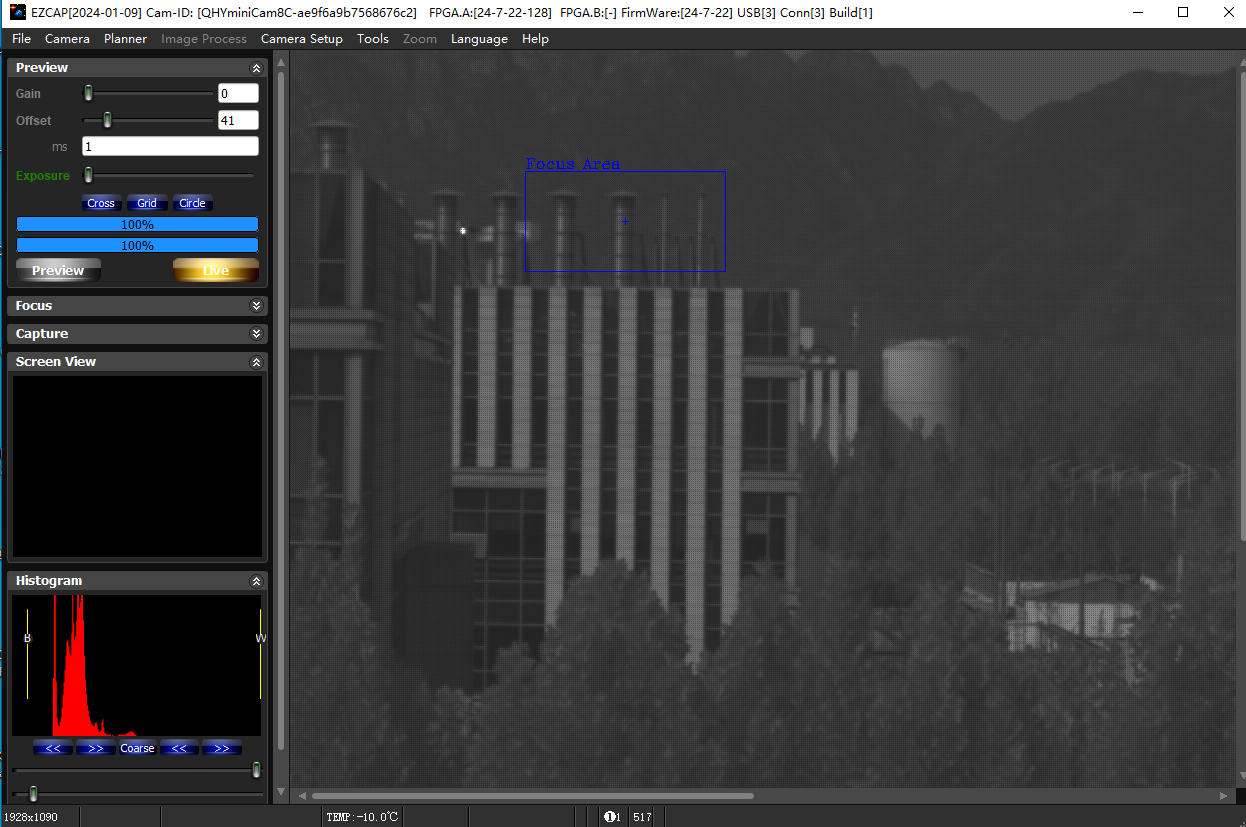Click the gold Live button
Image resolution: width=1246 pixels, height=827 pixels.
coord(215,270)
